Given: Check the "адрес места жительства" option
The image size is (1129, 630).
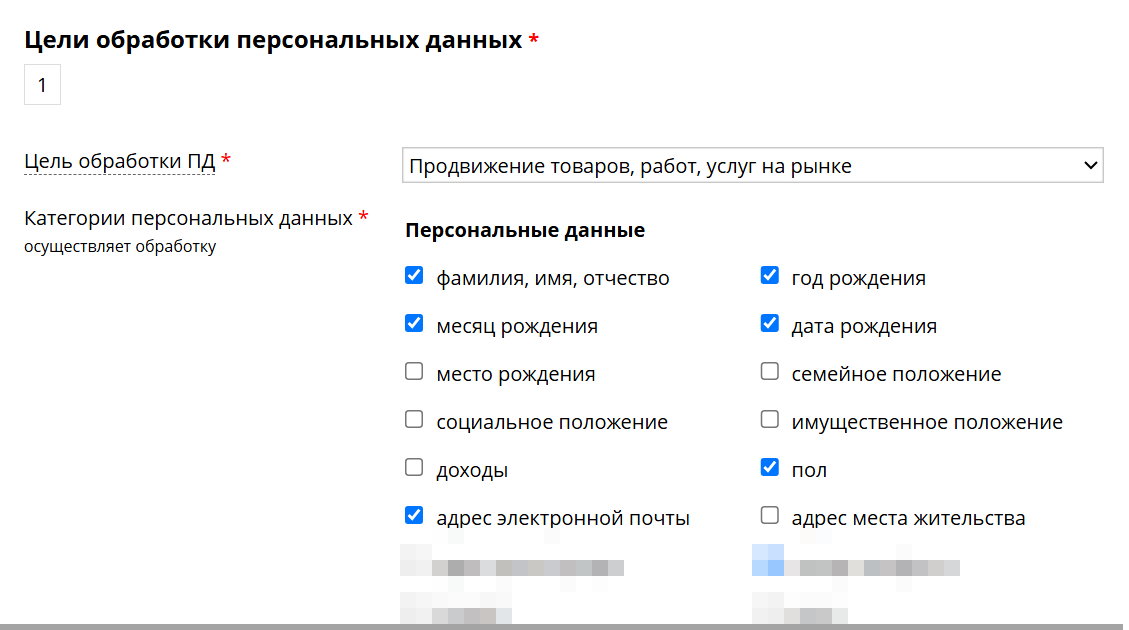Looking at the screenshot, I should [x=770, y=515].
